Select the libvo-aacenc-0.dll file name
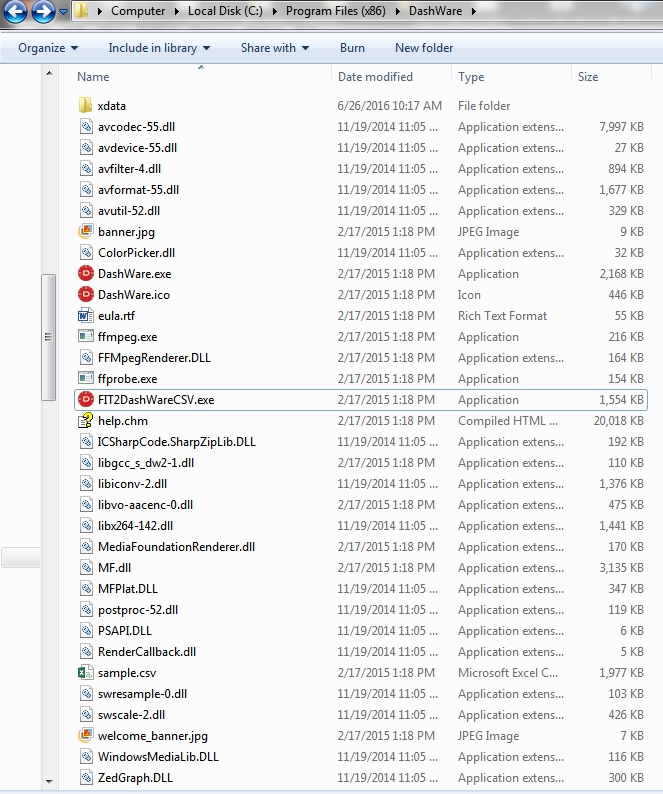 coord(145,505)
